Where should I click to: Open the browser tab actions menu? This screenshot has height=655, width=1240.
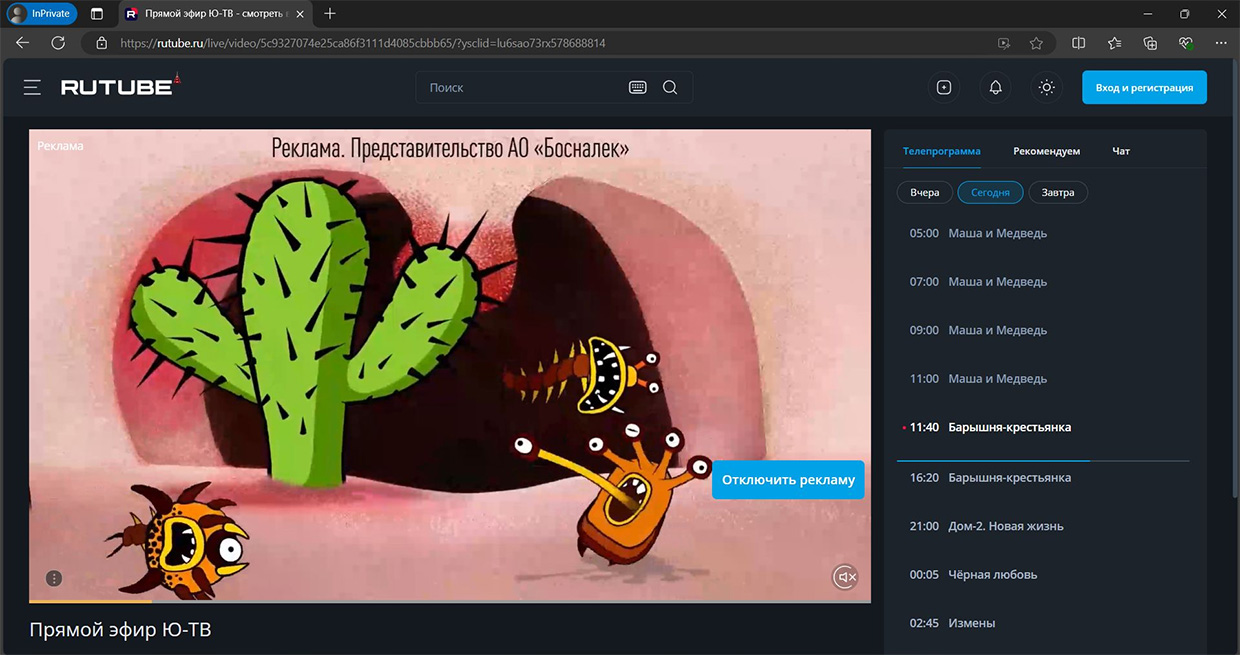(x=97, y=14)
